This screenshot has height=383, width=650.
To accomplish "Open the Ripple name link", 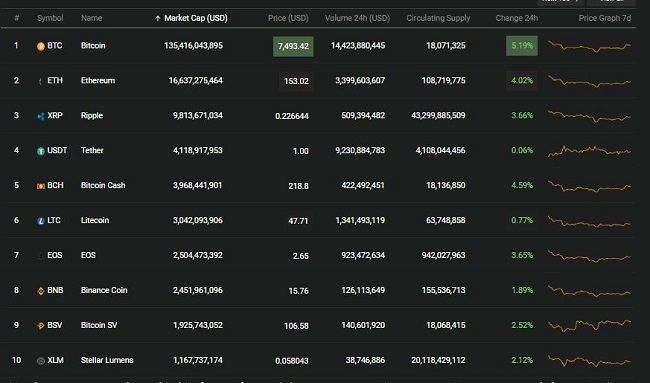I will [x=92, y=116].
